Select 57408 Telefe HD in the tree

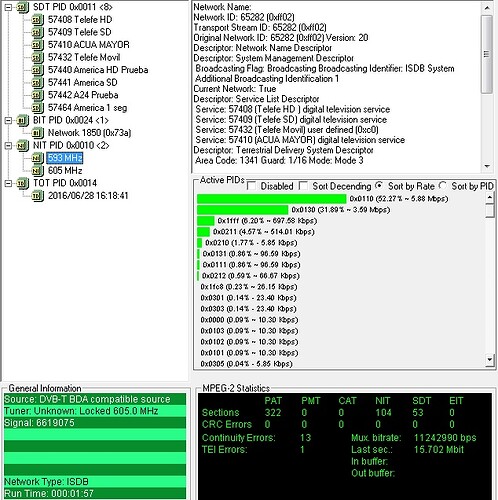[x=80, y=20]
